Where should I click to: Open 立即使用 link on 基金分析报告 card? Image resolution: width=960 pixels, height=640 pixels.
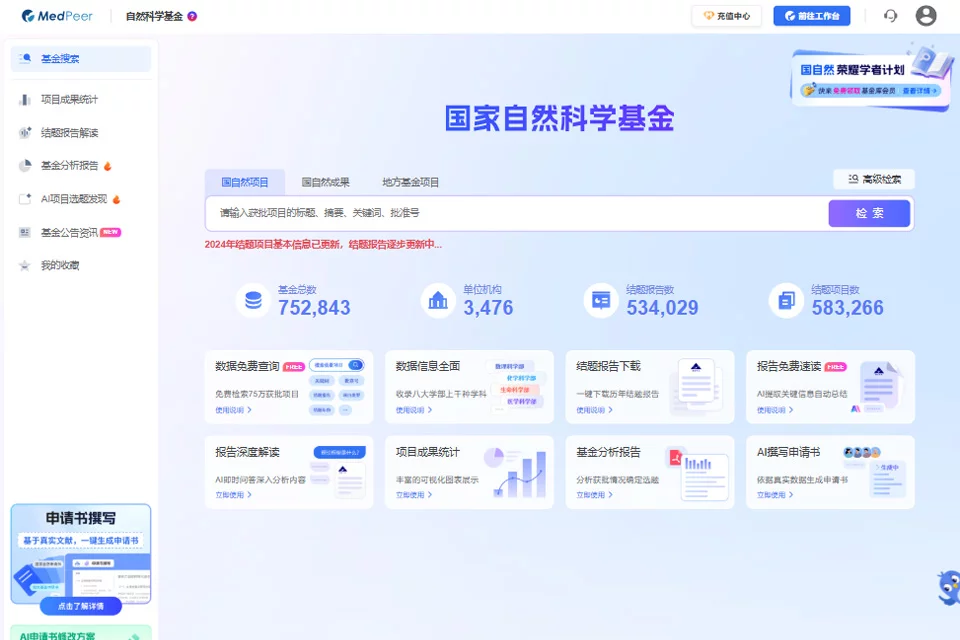pyautogui.click(x=594, y=494)
